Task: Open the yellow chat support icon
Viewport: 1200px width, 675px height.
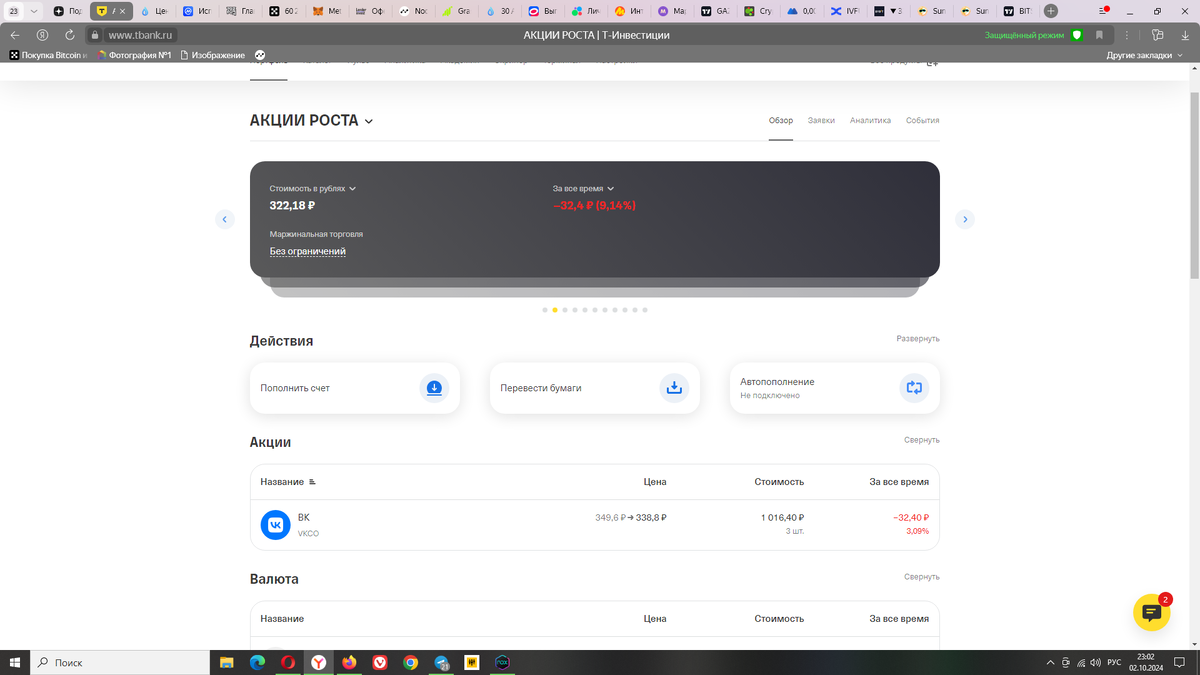Action: [x=1151, y=612]
